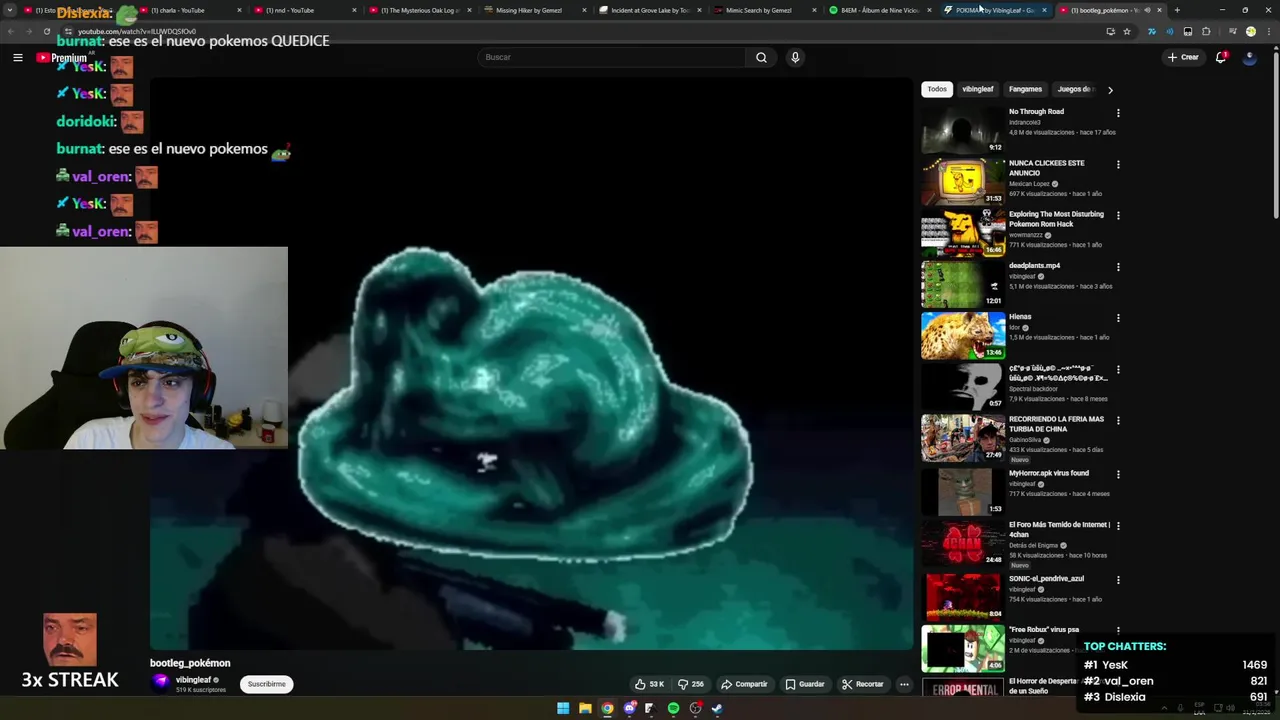Open Spotify from the taskbar
The image size is (1280, 720).
click(x=673, y=708)
